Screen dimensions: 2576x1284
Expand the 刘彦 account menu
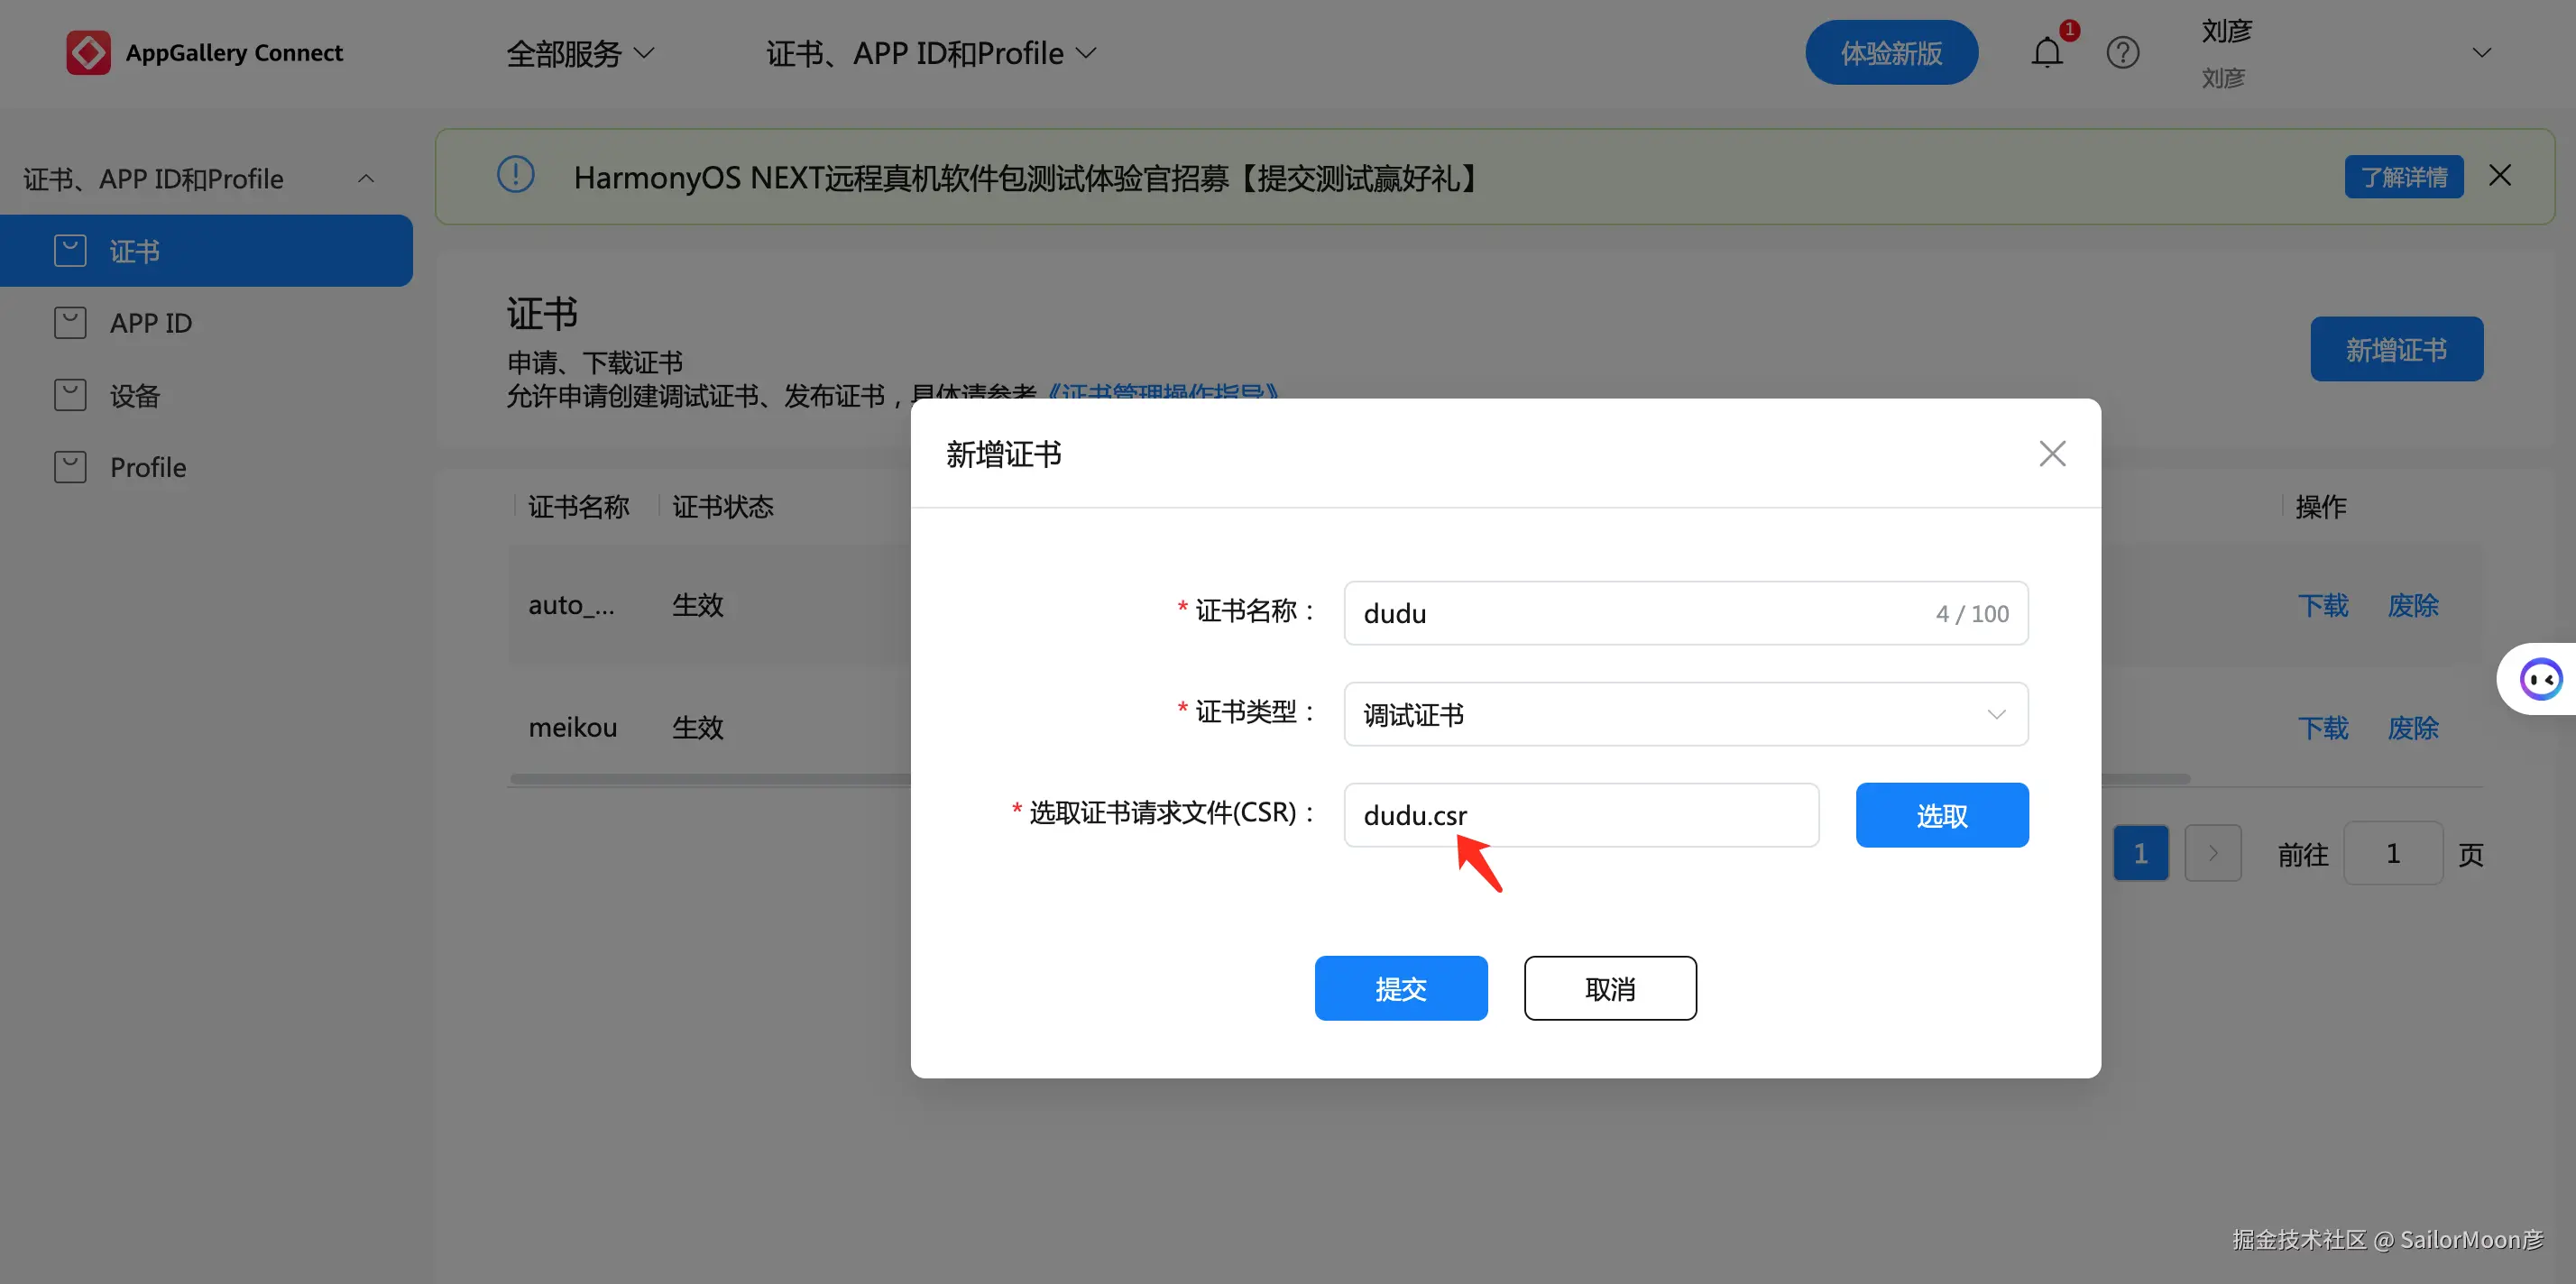pyautogui.click(x=2483, y=52)
